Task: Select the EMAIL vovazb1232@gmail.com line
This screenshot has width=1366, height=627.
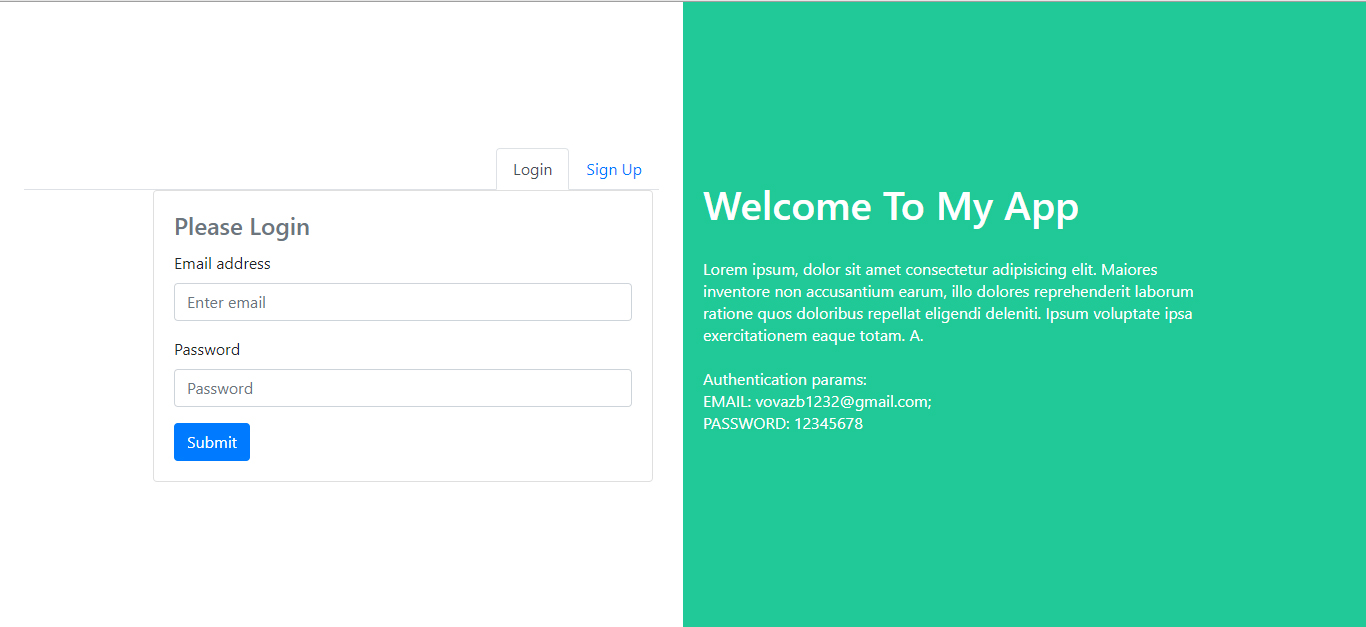Action: pyautogui.click(x=817, y=402)
